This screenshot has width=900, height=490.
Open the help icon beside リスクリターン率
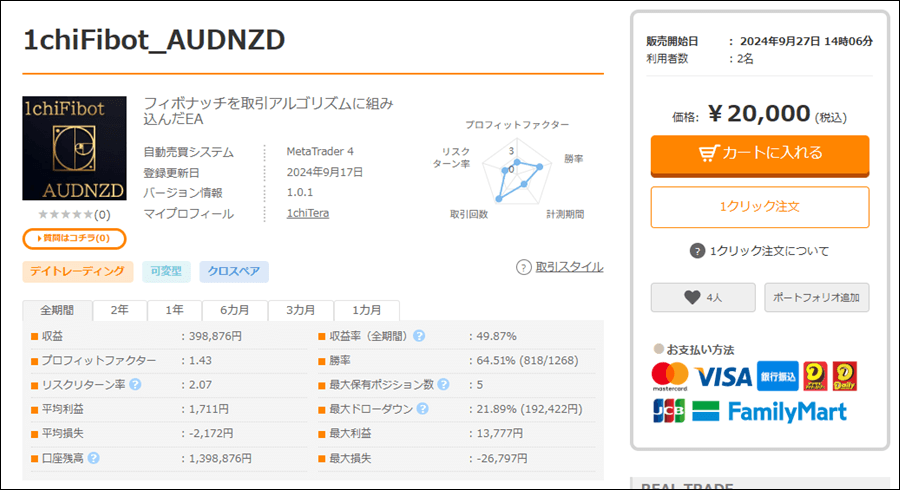pos(135,384)
